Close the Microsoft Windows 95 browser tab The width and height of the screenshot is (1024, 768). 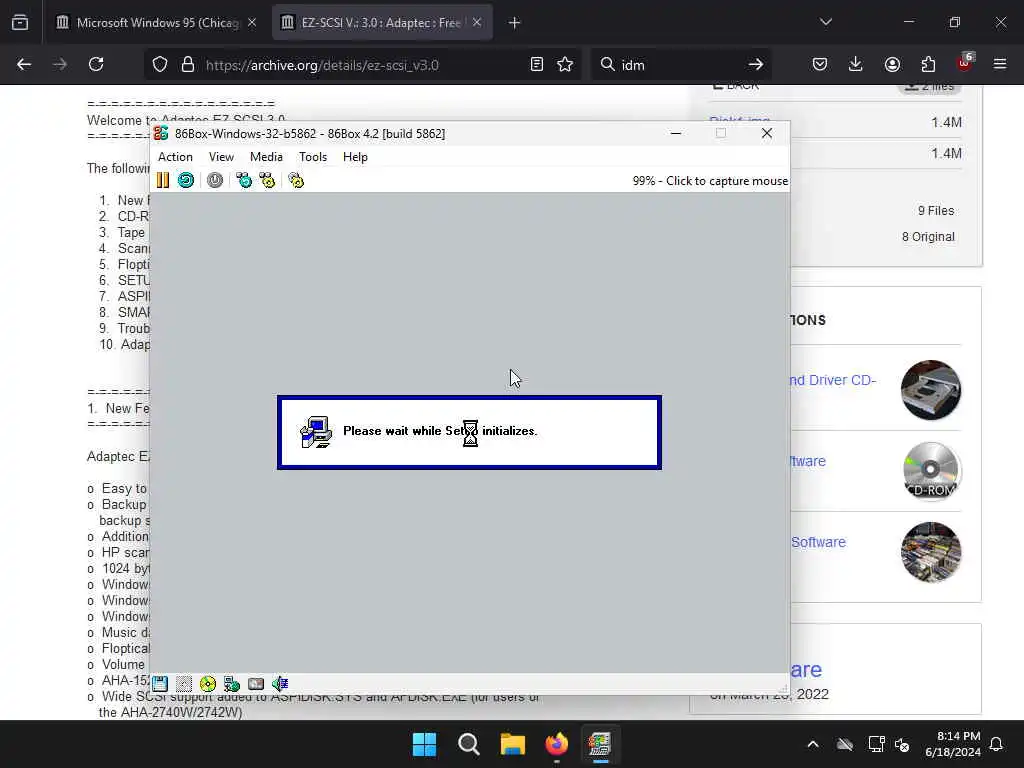click(252, 23)
